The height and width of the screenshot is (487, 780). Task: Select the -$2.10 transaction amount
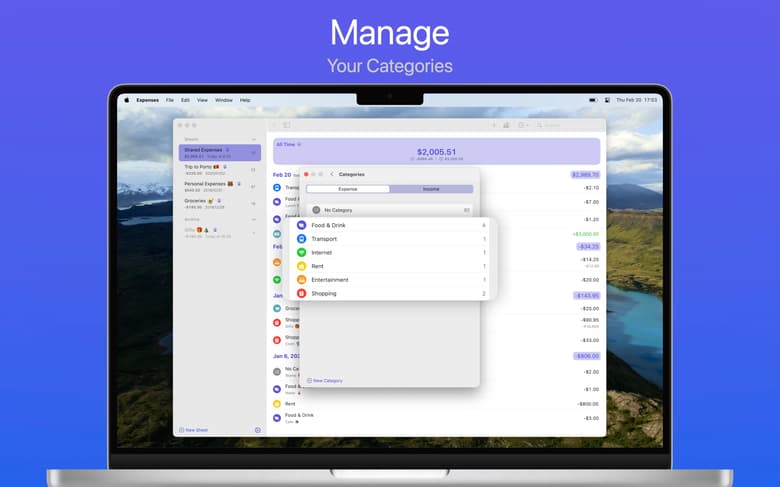pyautogui.click(x=591, y=188)
